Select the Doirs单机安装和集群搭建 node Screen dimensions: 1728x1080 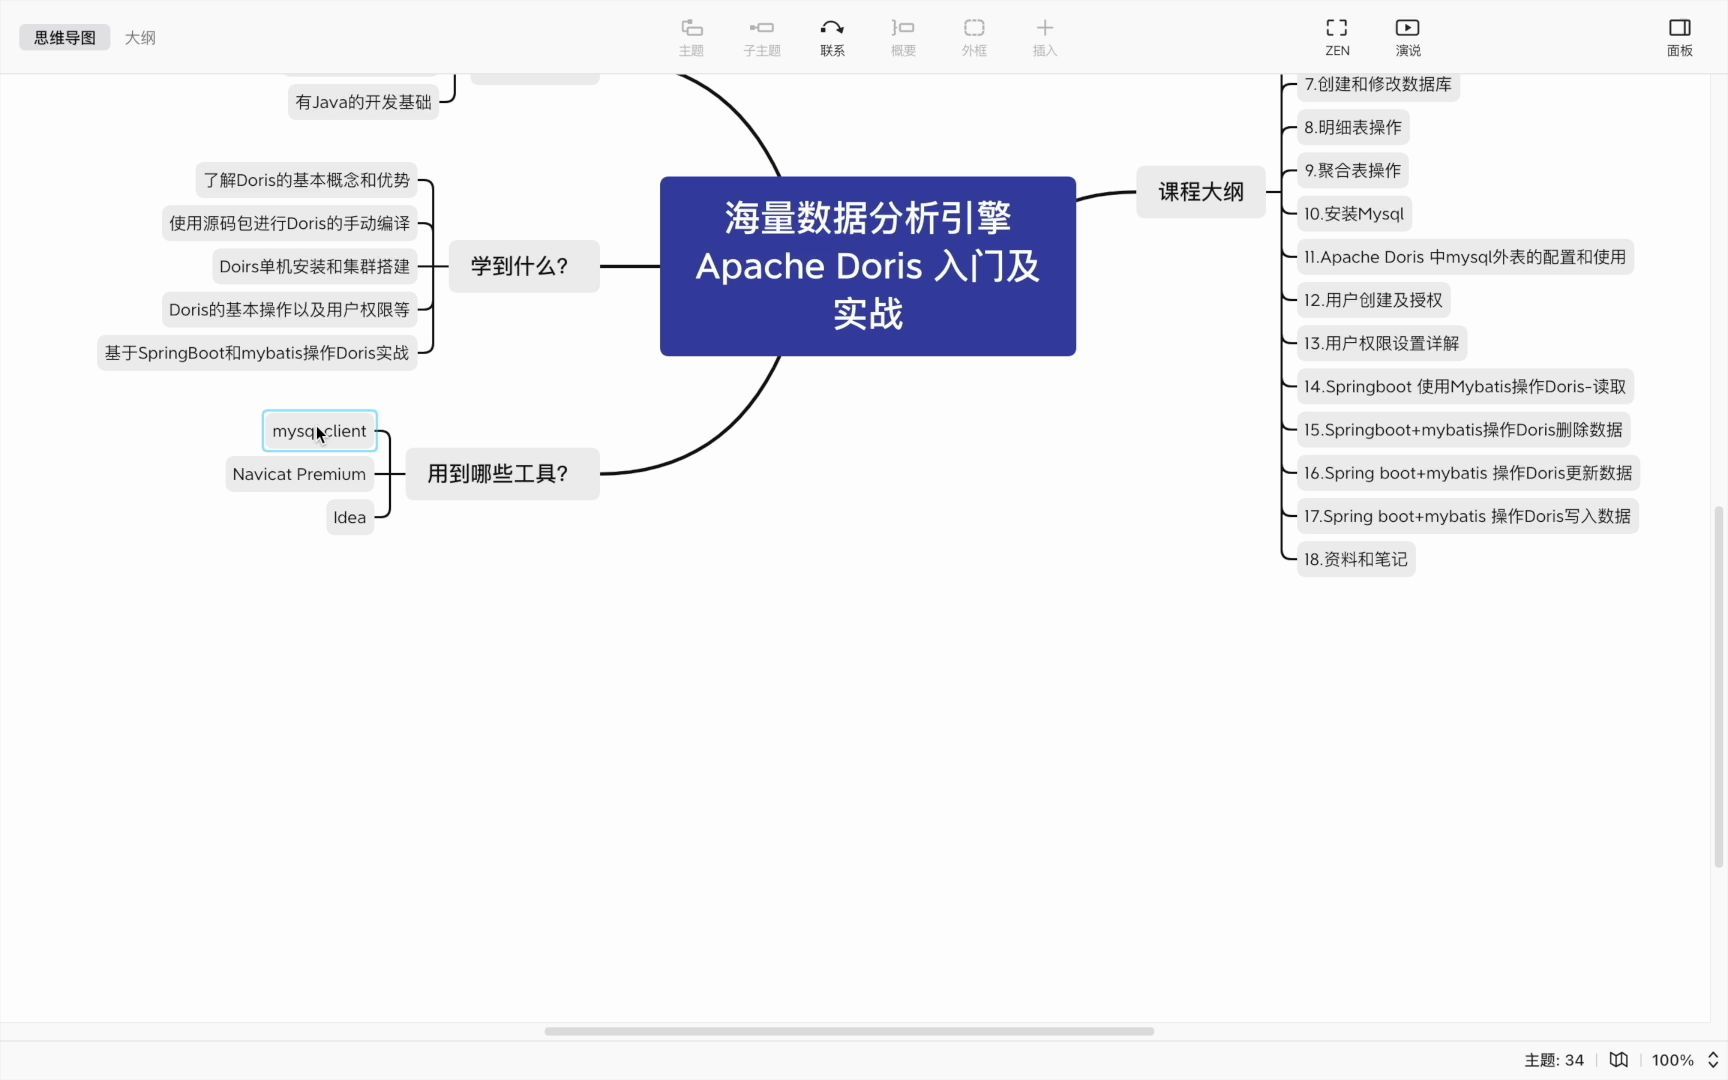[315, 266]
